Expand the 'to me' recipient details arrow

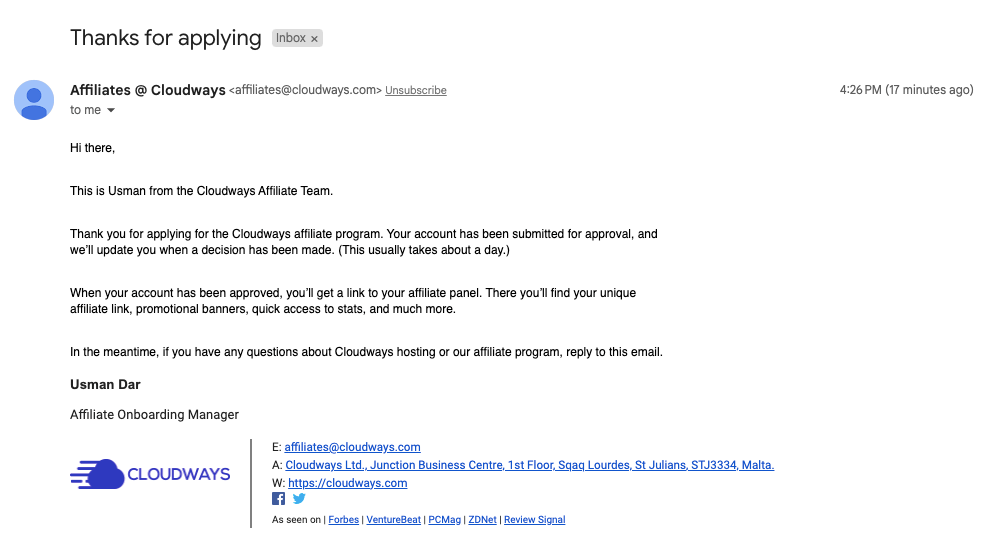pyautogui.click(x=111, y=110)
